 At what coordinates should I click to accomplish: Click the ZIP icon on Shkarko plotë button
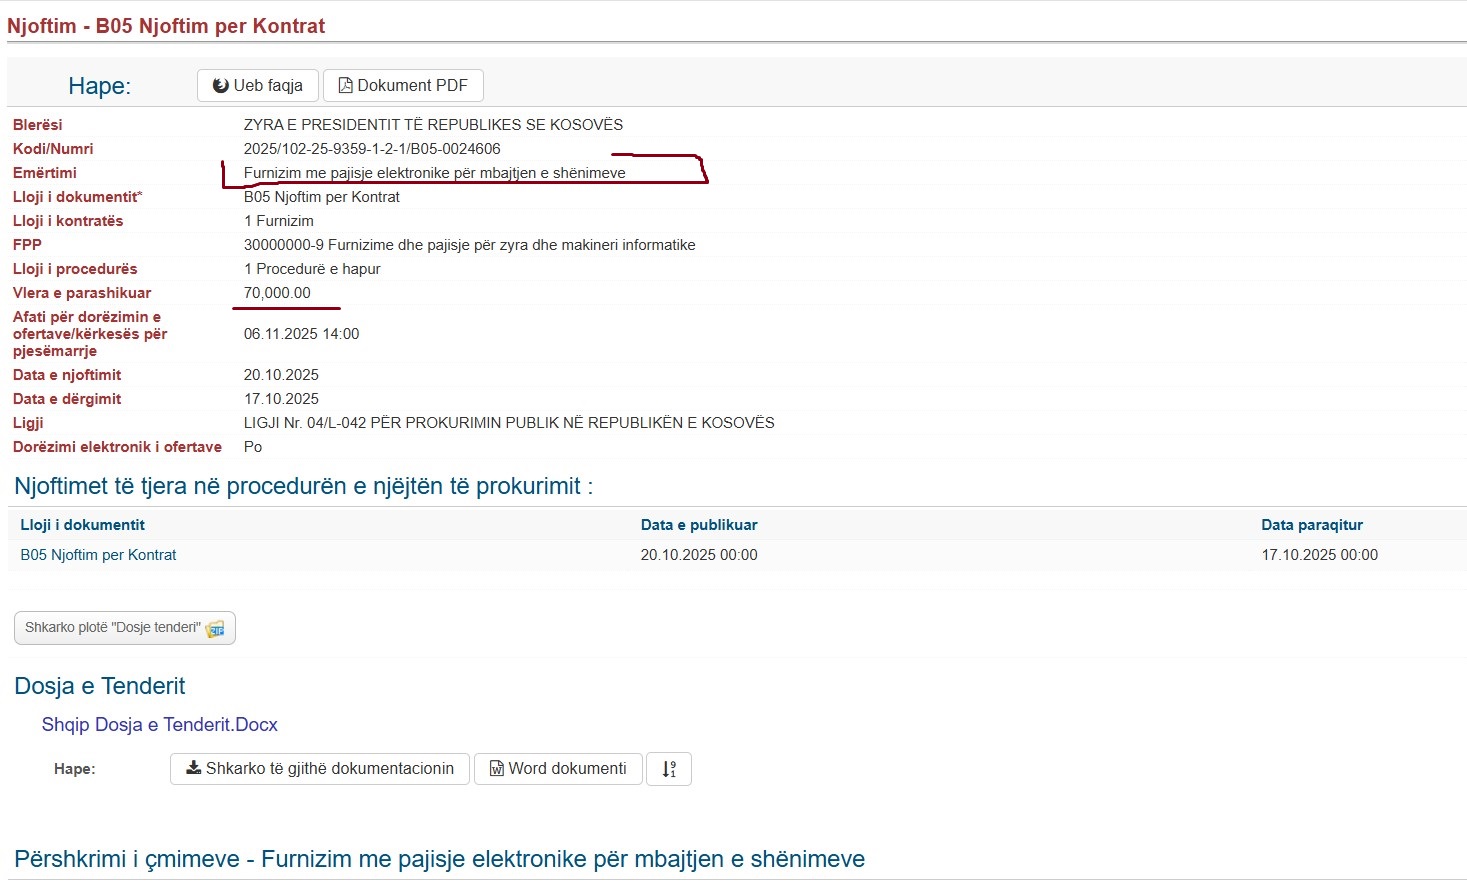215,629
